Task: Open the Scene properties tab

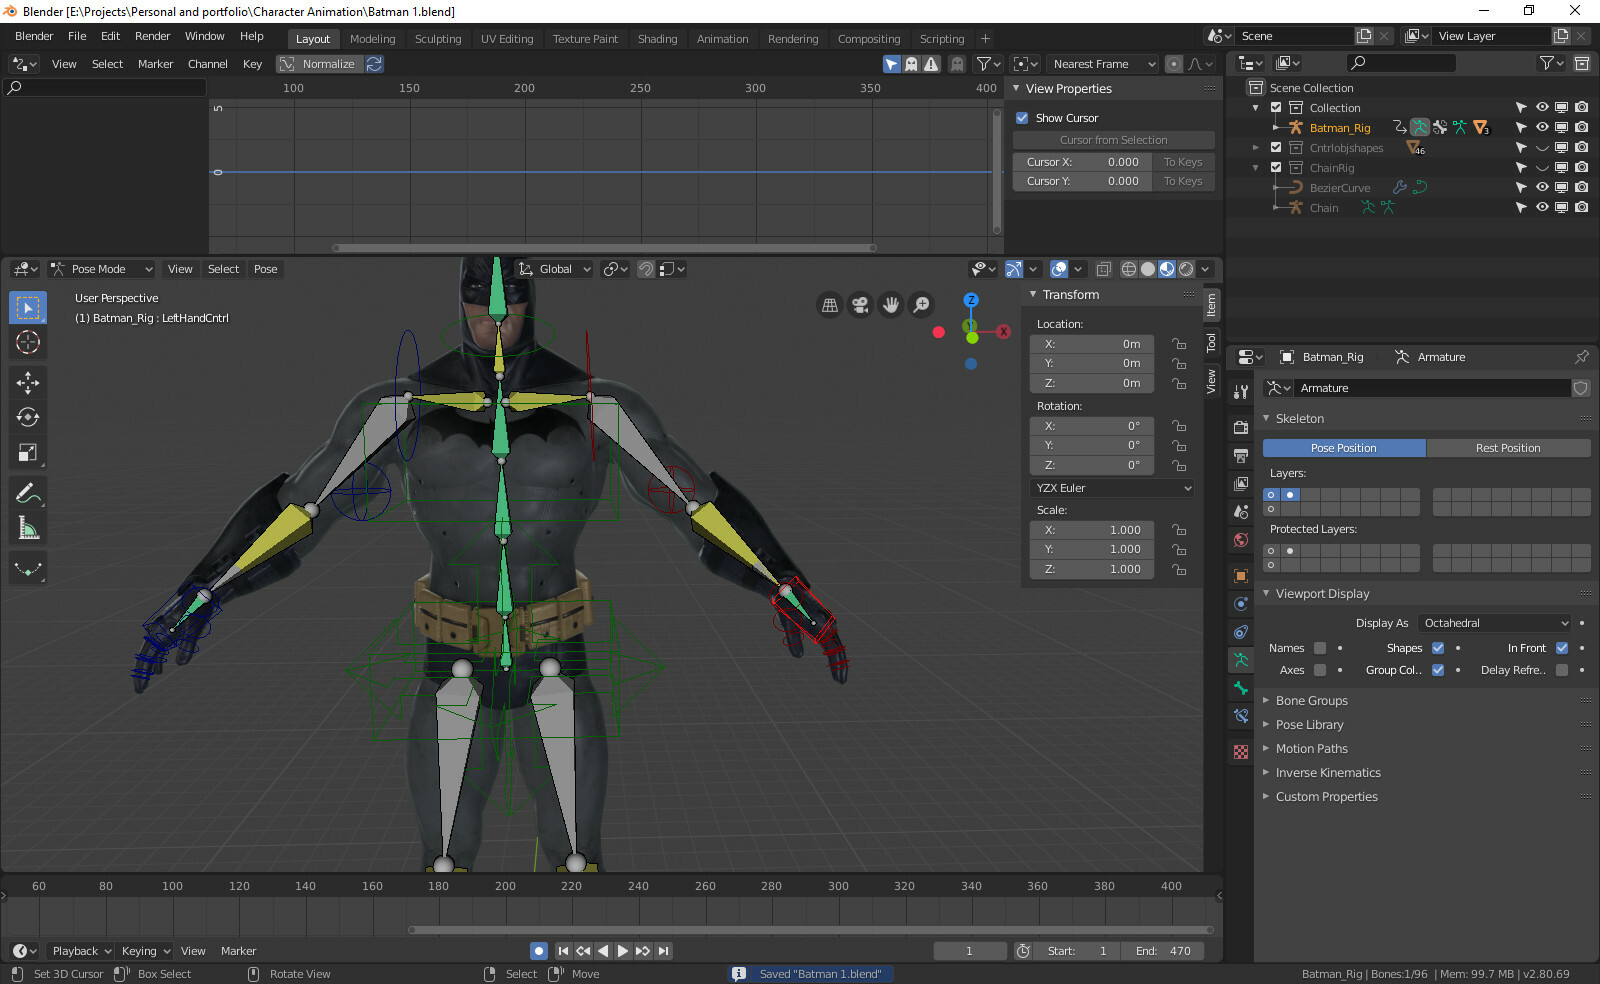Action: [x=1241, y=511]
